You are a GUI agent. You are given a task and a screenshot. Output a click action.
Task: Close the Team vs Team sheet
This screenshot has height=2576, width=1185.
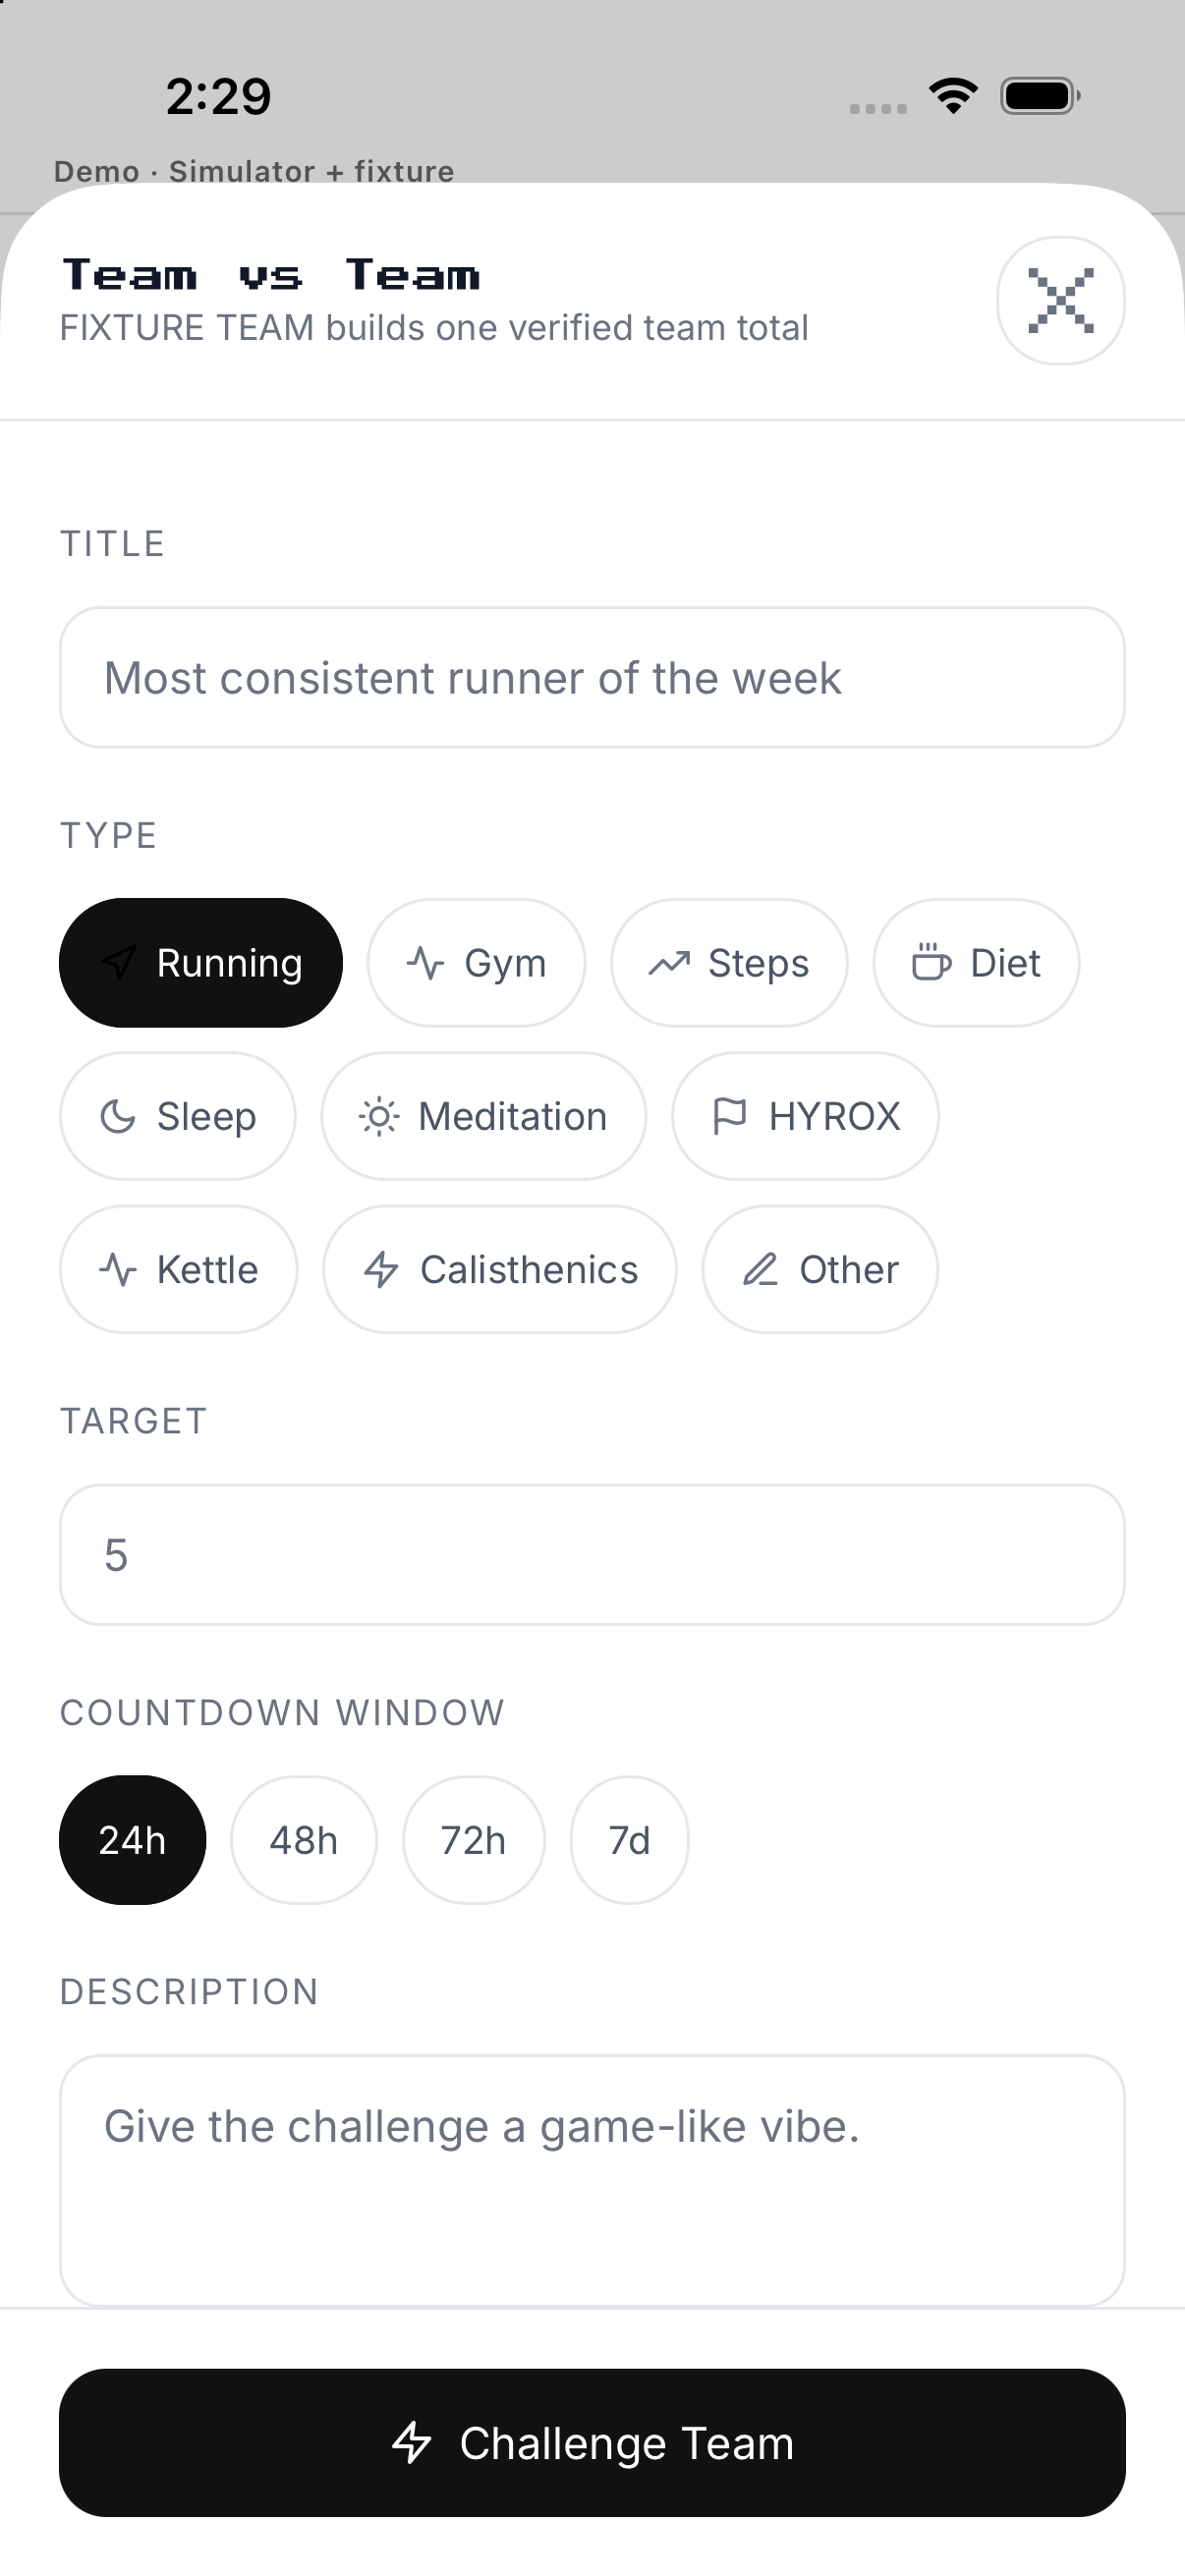(1060, 300)
